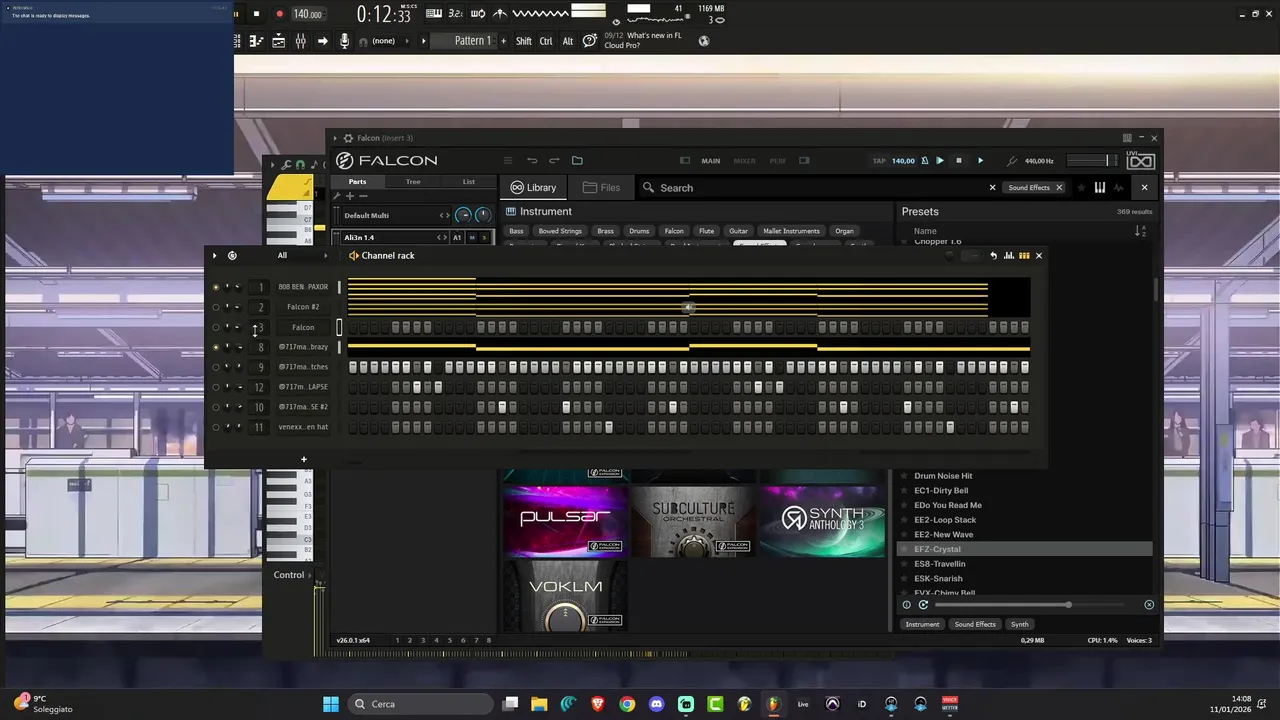Screen dimensions: 1280x720
Task: Toggle mute on @717ma..SE #2 channel
Action: 215,407
